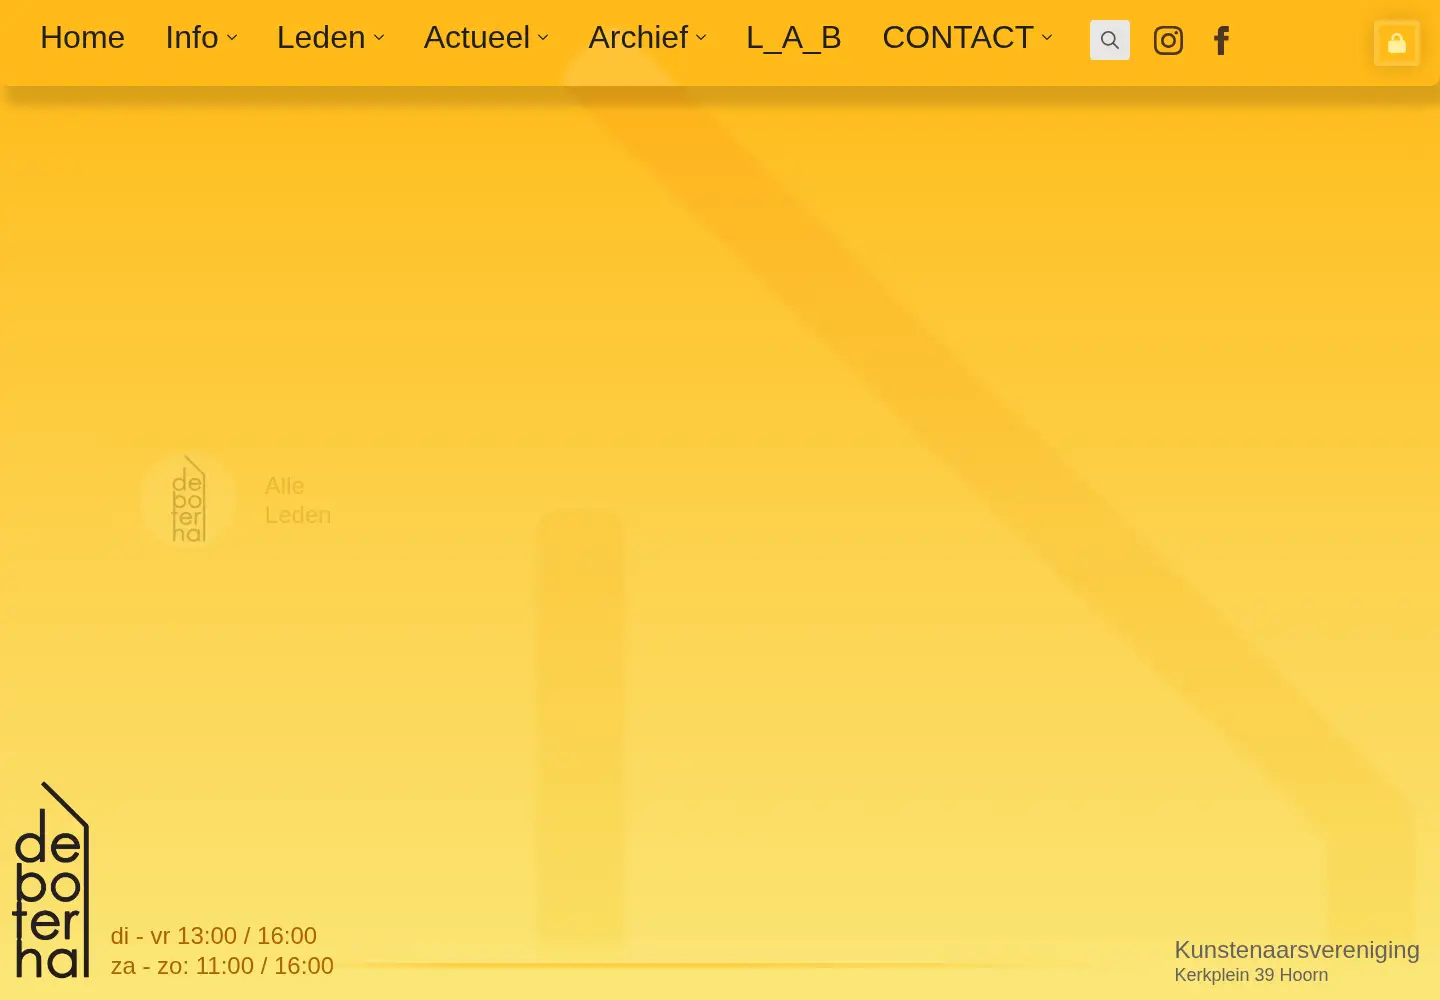Expand the chevron beside Actueel
This screenshot has height=1000, width=1440.
pos(543,38)
